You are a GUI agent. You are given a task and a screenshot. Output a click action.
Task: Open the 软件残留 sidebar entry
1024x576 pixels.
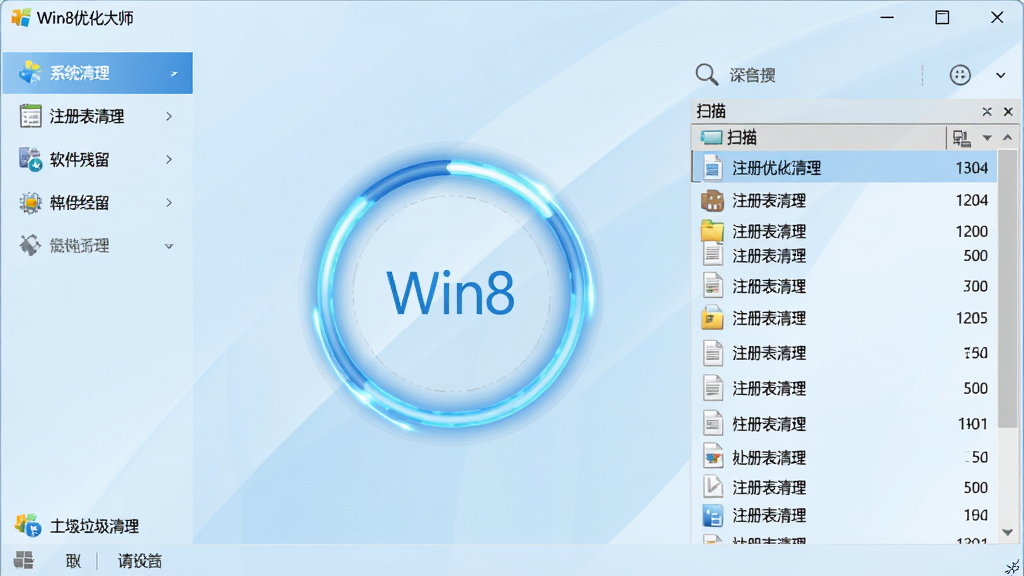point(79,159)
